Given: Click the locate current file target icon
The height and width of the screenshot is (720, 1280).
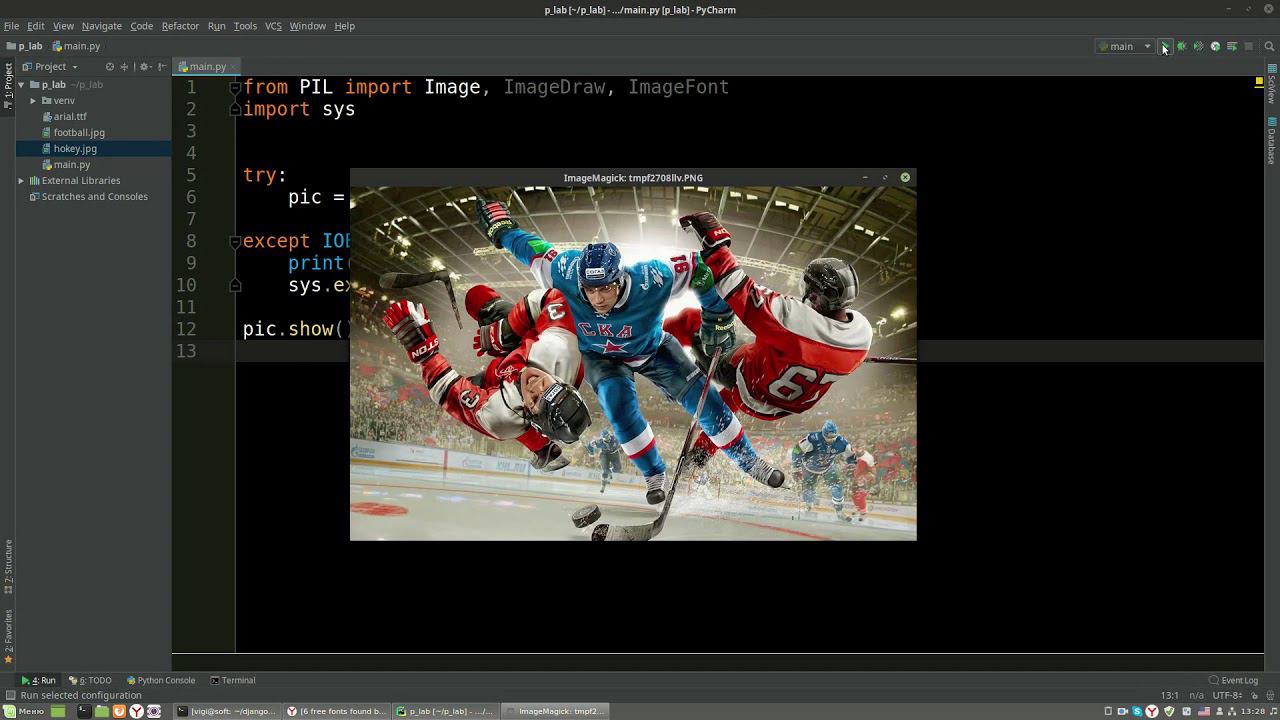Looking at the screenshot, I should point(110,67).
